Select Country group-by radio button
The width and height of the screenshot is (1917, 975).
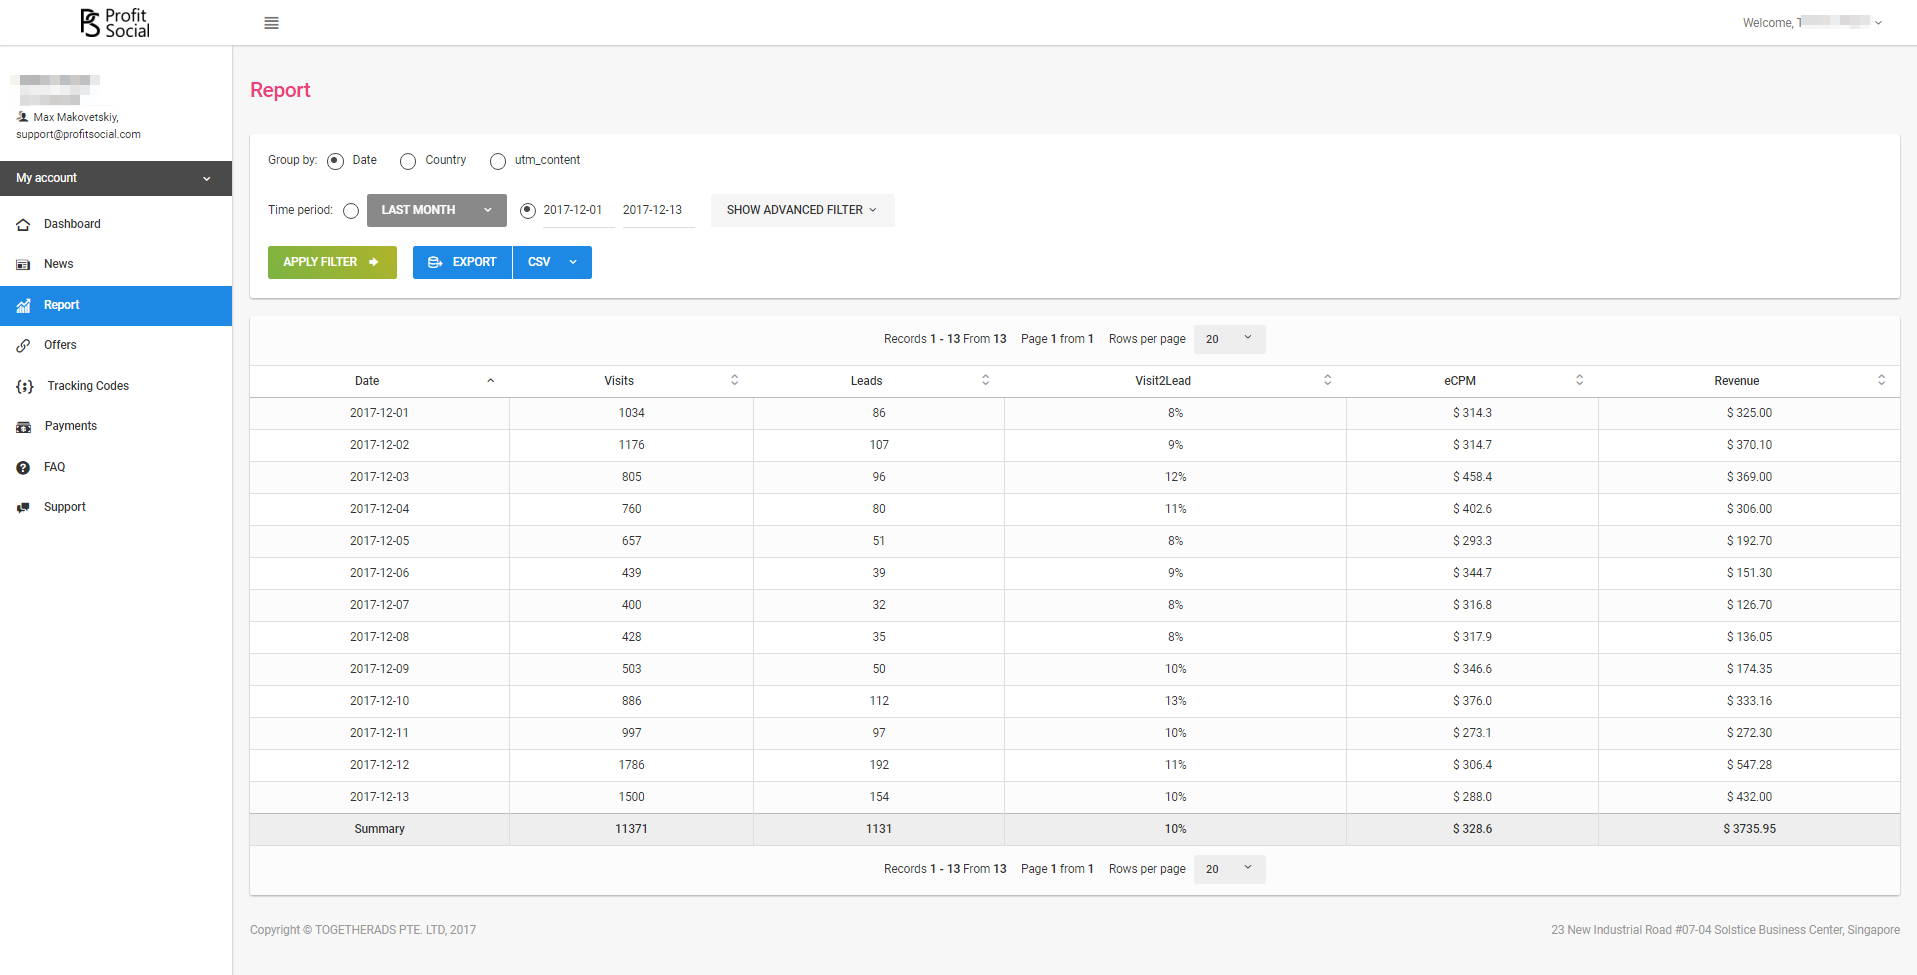tap(408, 161)
